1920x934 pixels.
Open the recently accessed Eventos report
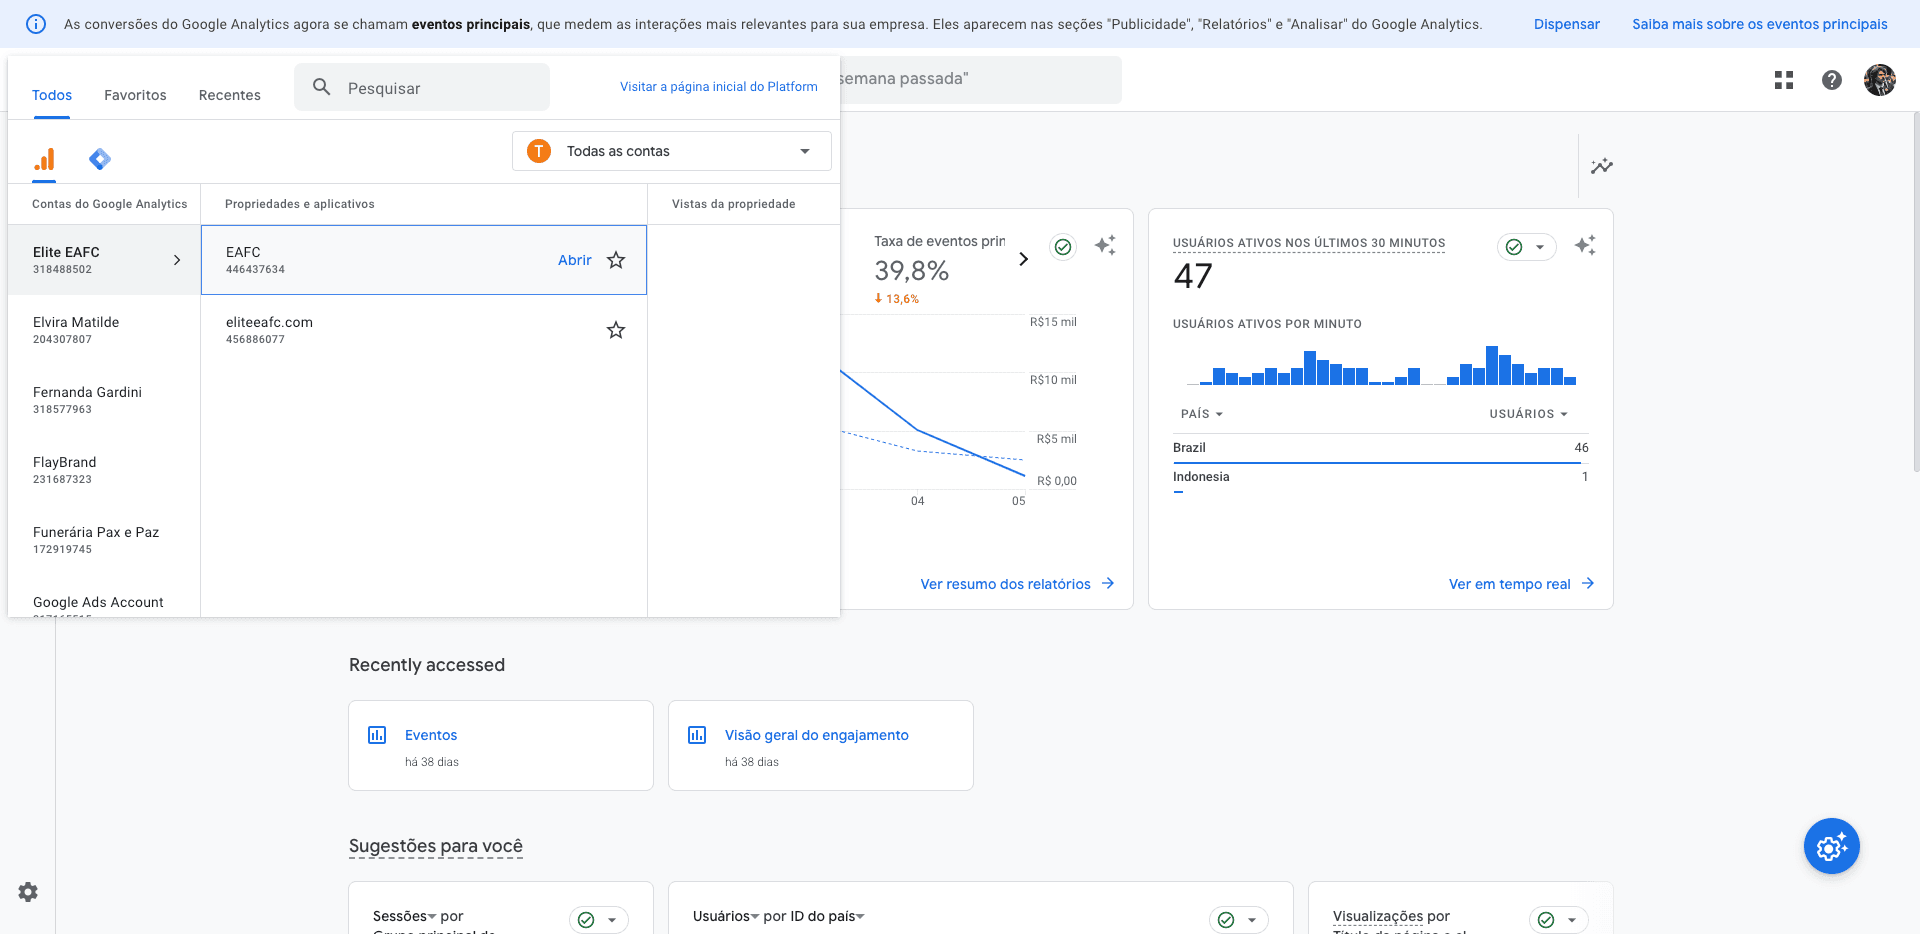click(x=501, y=745)
